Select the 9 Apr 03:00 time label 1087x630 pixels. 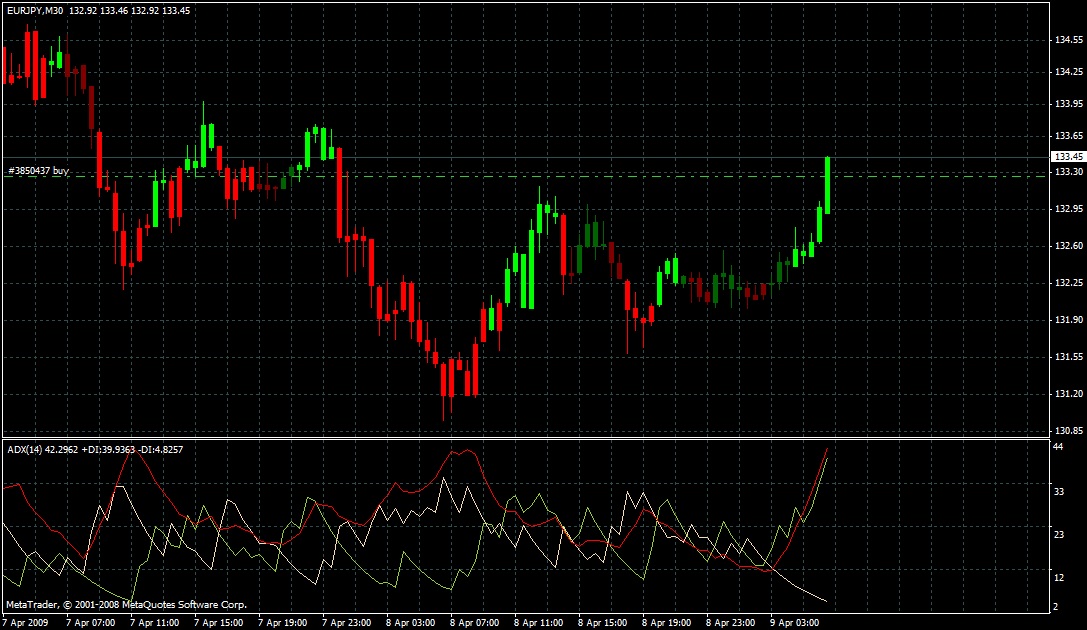(x=796, y=621)
